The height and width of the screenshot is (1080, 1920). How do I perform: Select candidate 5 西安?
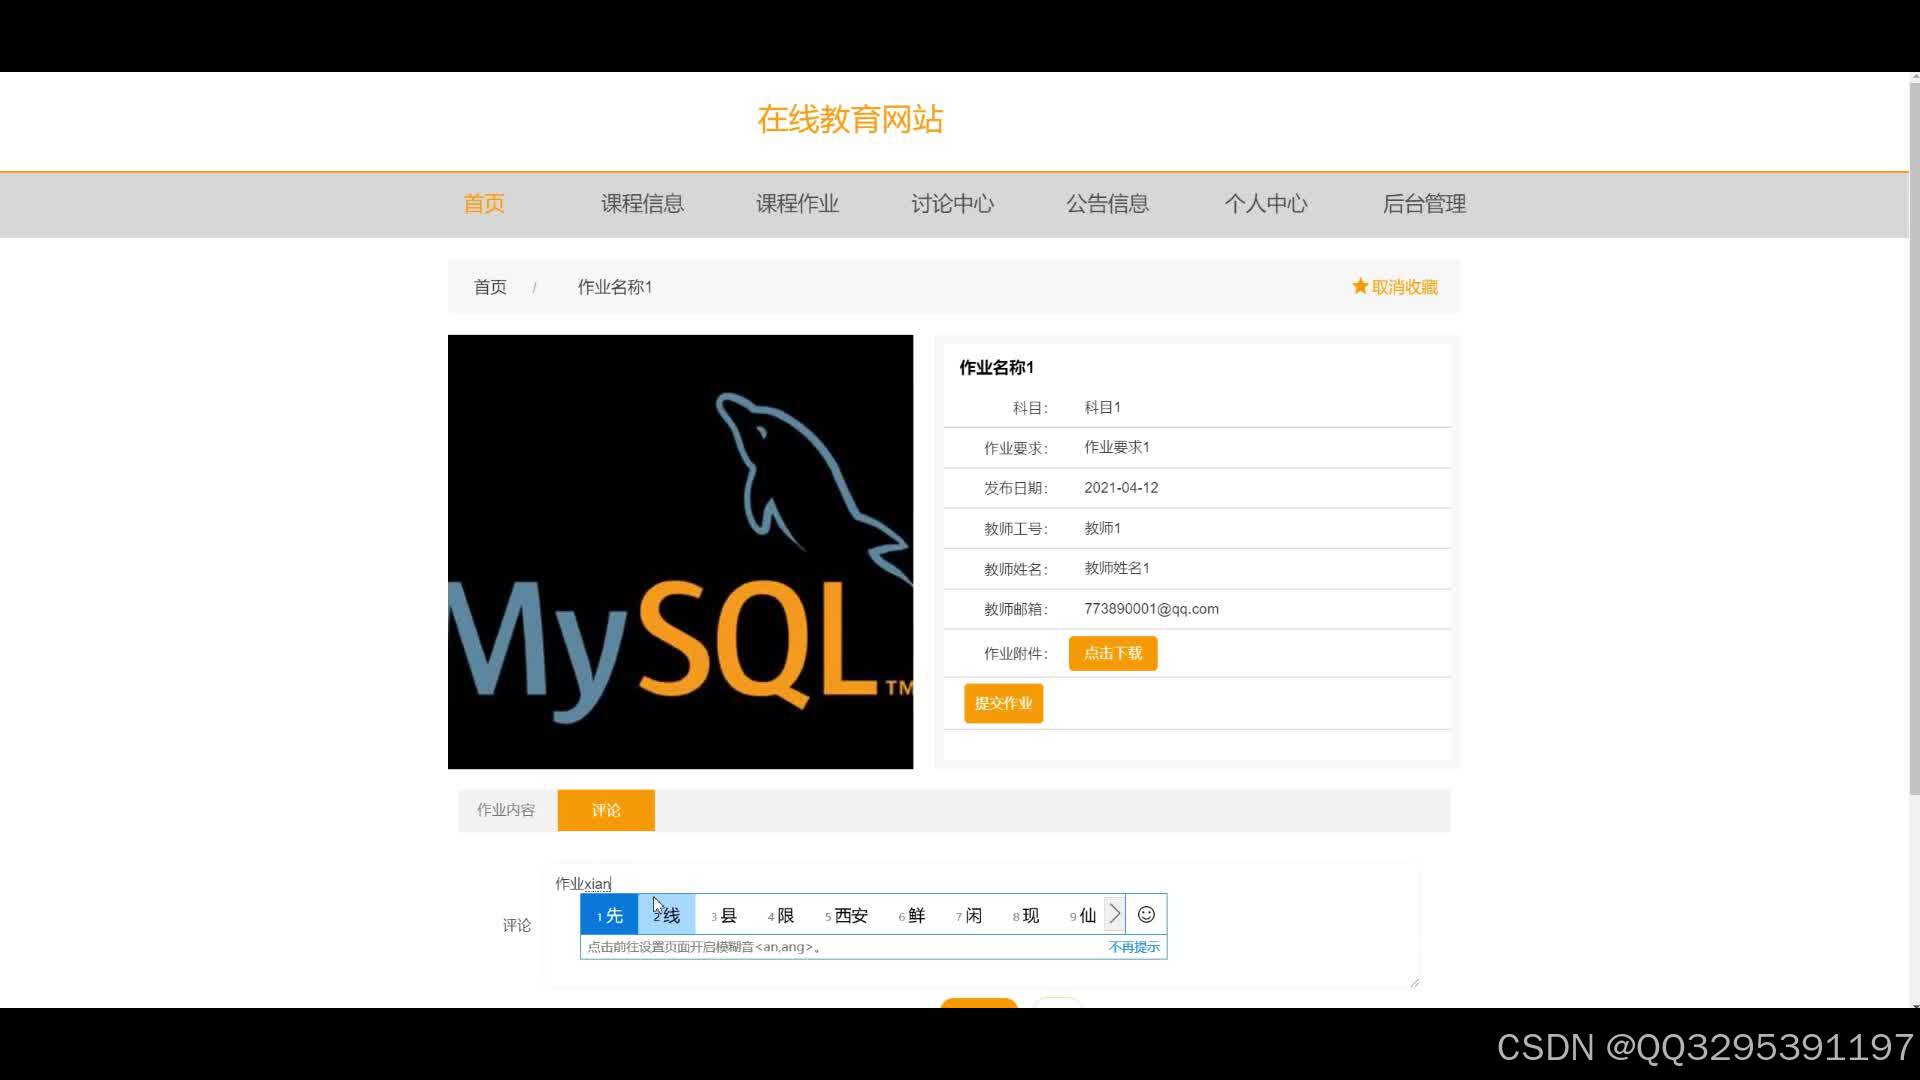[846, 915]
